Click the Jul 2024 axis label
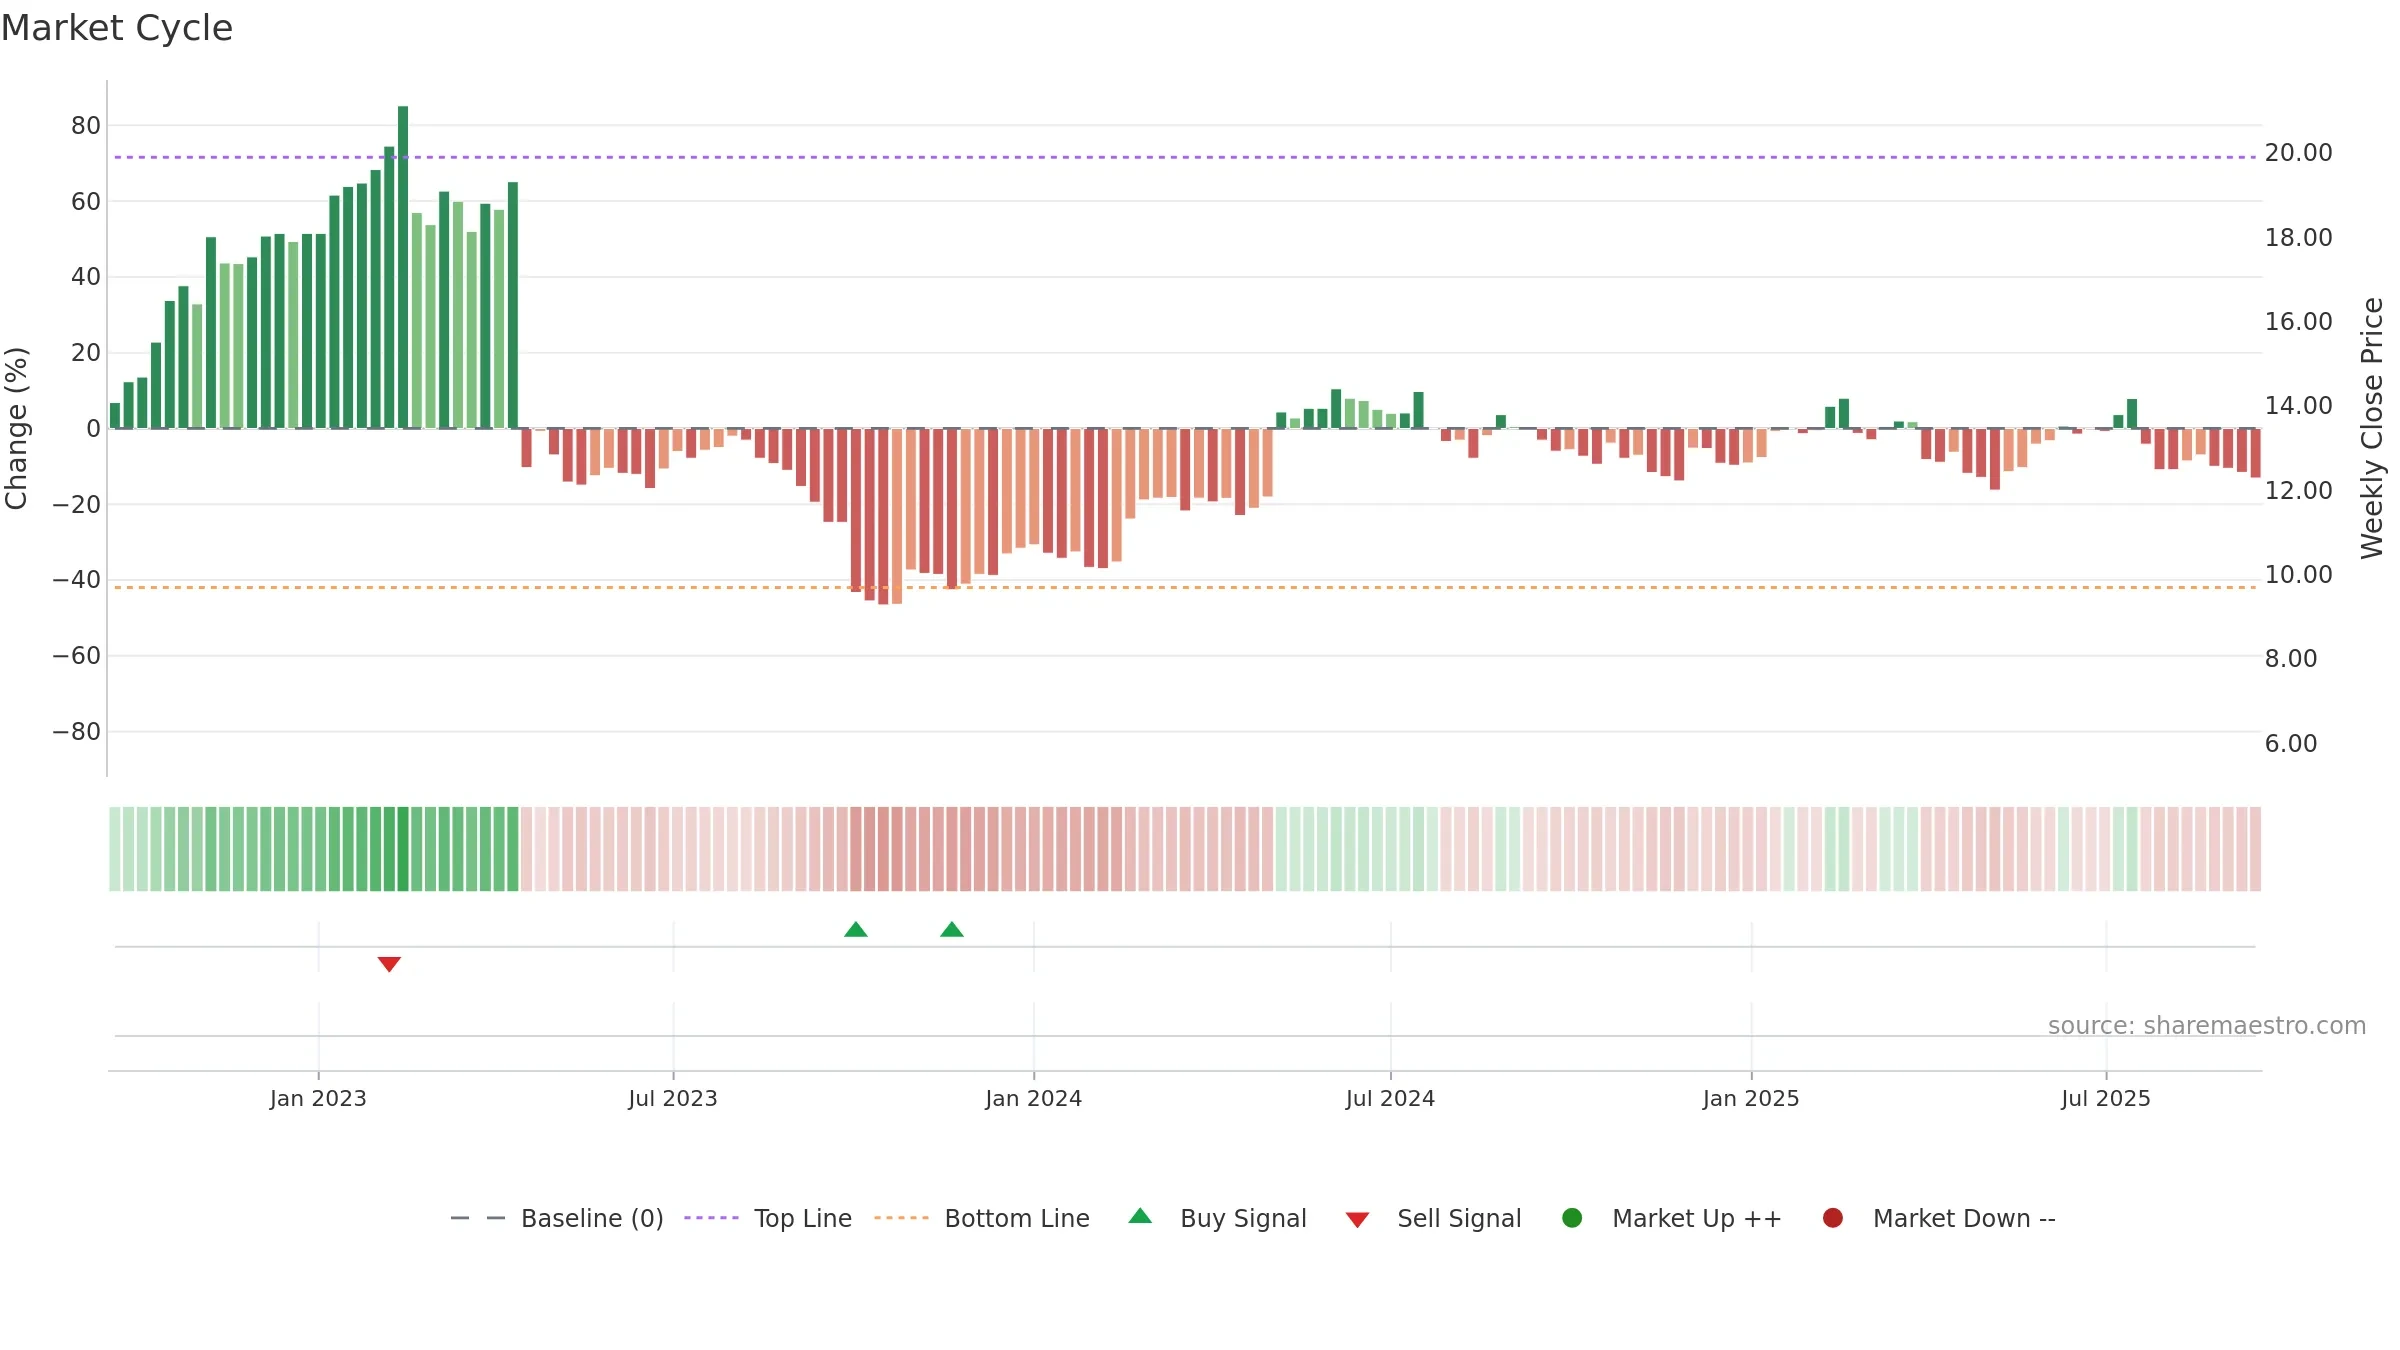This screenshot has height=1350, width=2400. pos(1390,1098)
